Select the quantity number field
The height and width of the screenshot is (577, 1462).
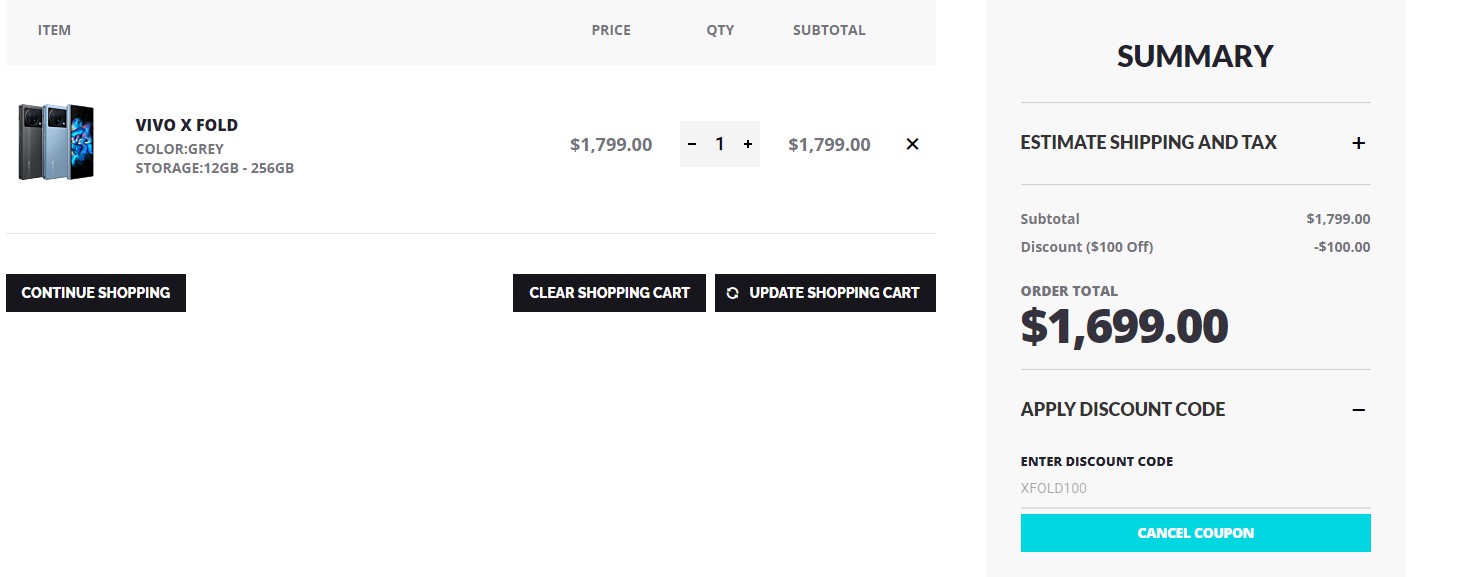[x=719, y=144]
